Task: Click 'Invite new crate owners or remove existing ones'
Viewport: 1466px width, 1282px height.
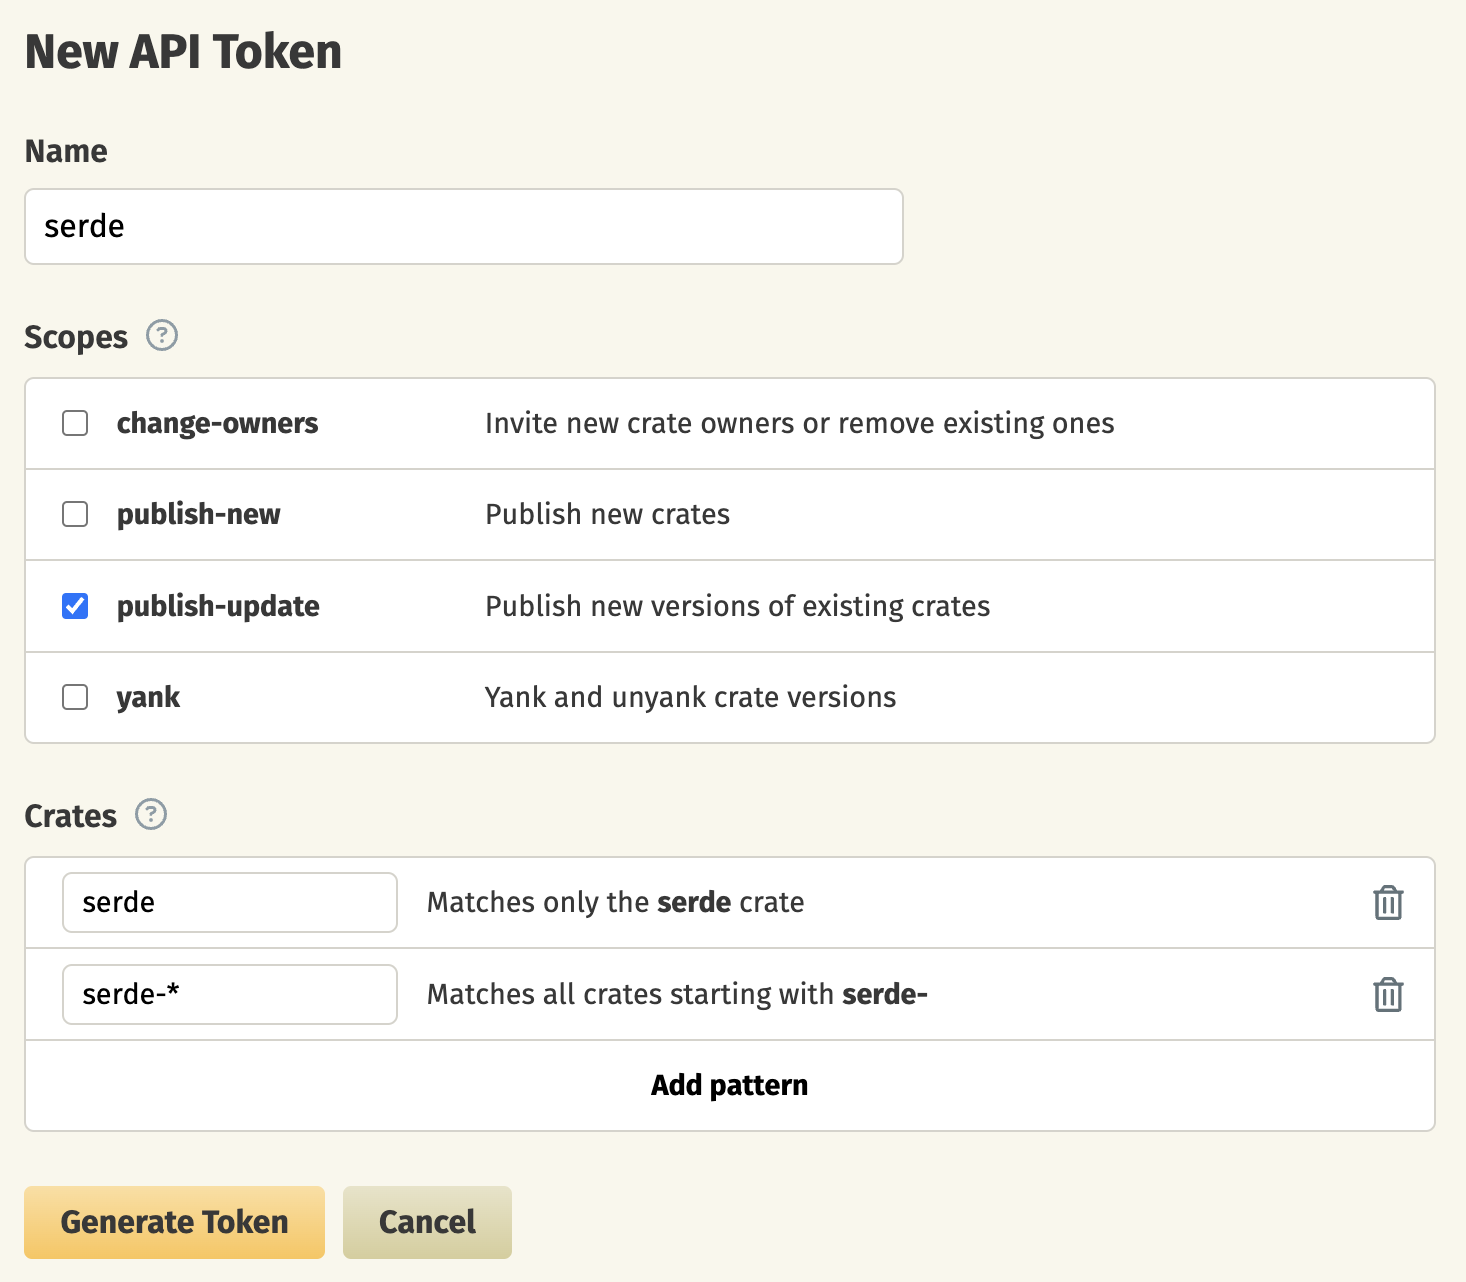Action: 799,423
